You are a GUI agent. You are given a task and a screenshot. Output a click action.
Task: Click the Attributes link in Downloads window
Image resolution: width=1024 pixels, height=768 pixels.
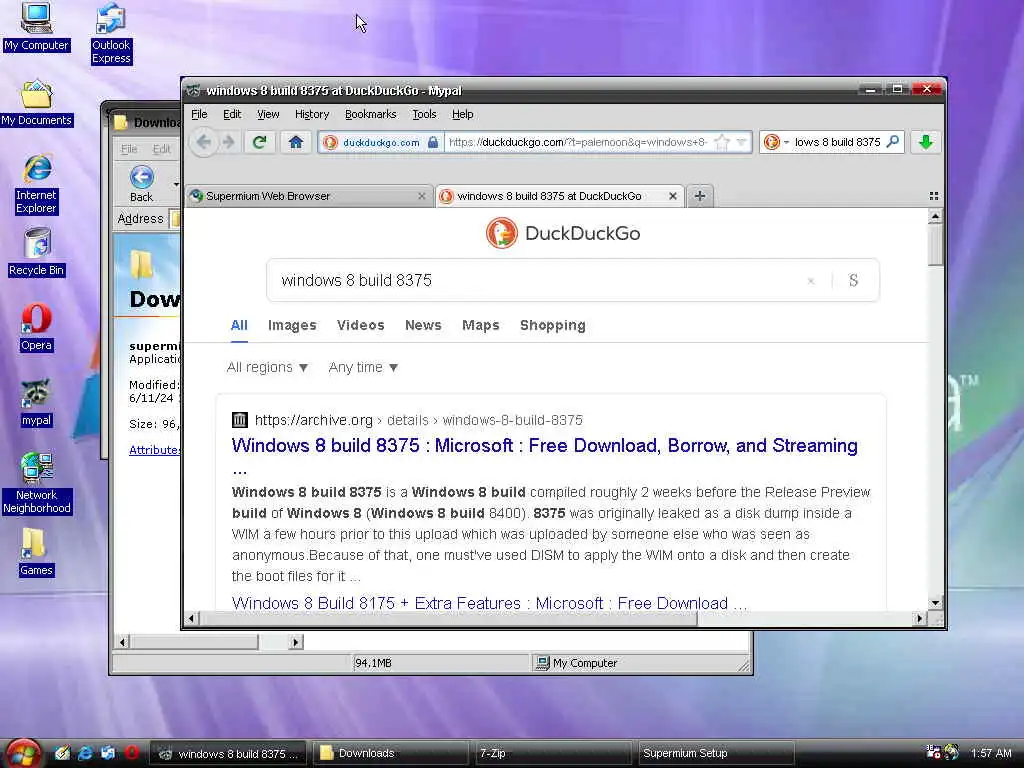(155, 450)
